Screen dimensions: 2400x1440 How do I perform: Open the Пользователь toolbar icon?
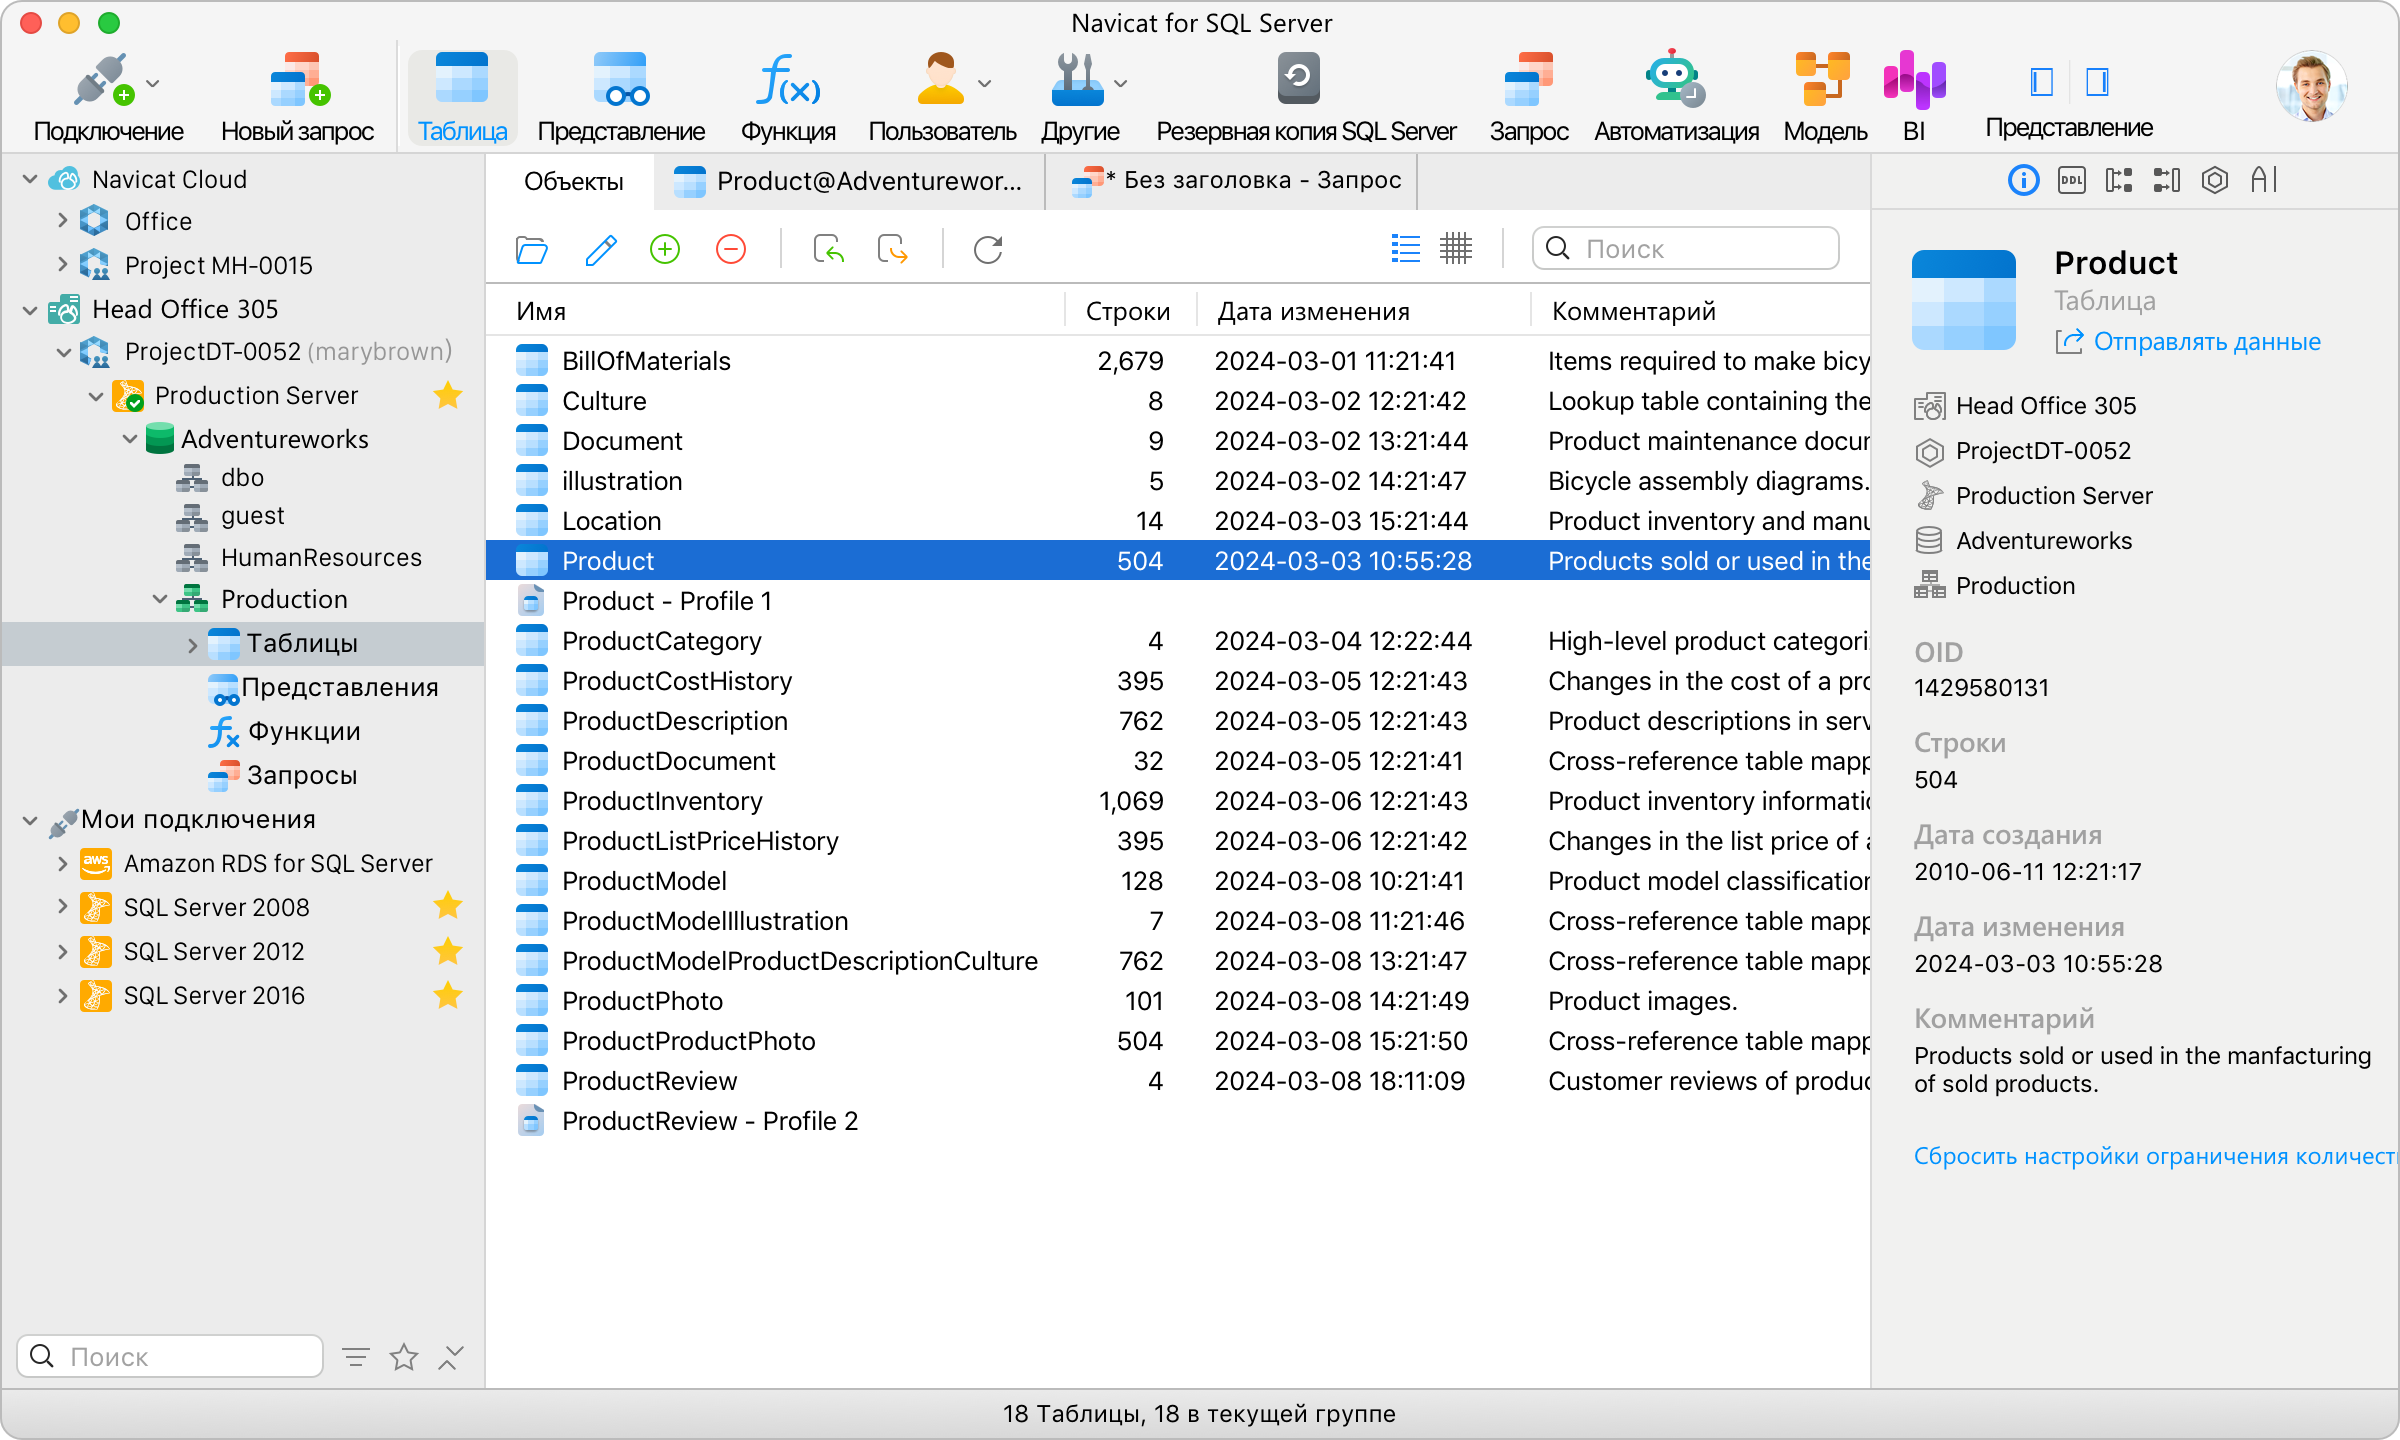[940, 80]
